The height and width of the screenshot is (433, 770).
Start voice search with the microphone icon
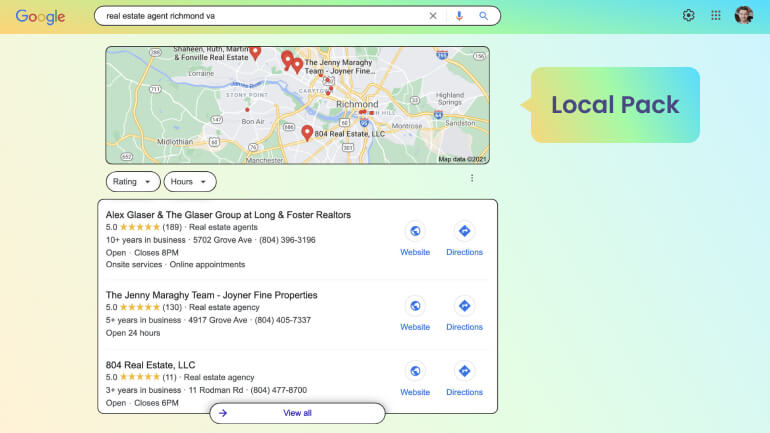click(x=459, y=16)
